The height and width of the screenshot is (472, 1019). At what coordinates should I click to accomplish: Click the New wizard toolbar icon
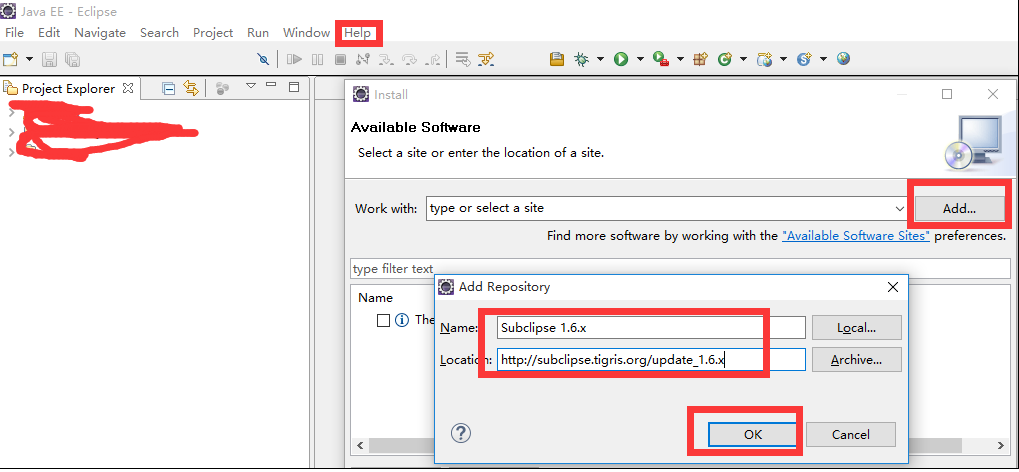tap(10, 60)
